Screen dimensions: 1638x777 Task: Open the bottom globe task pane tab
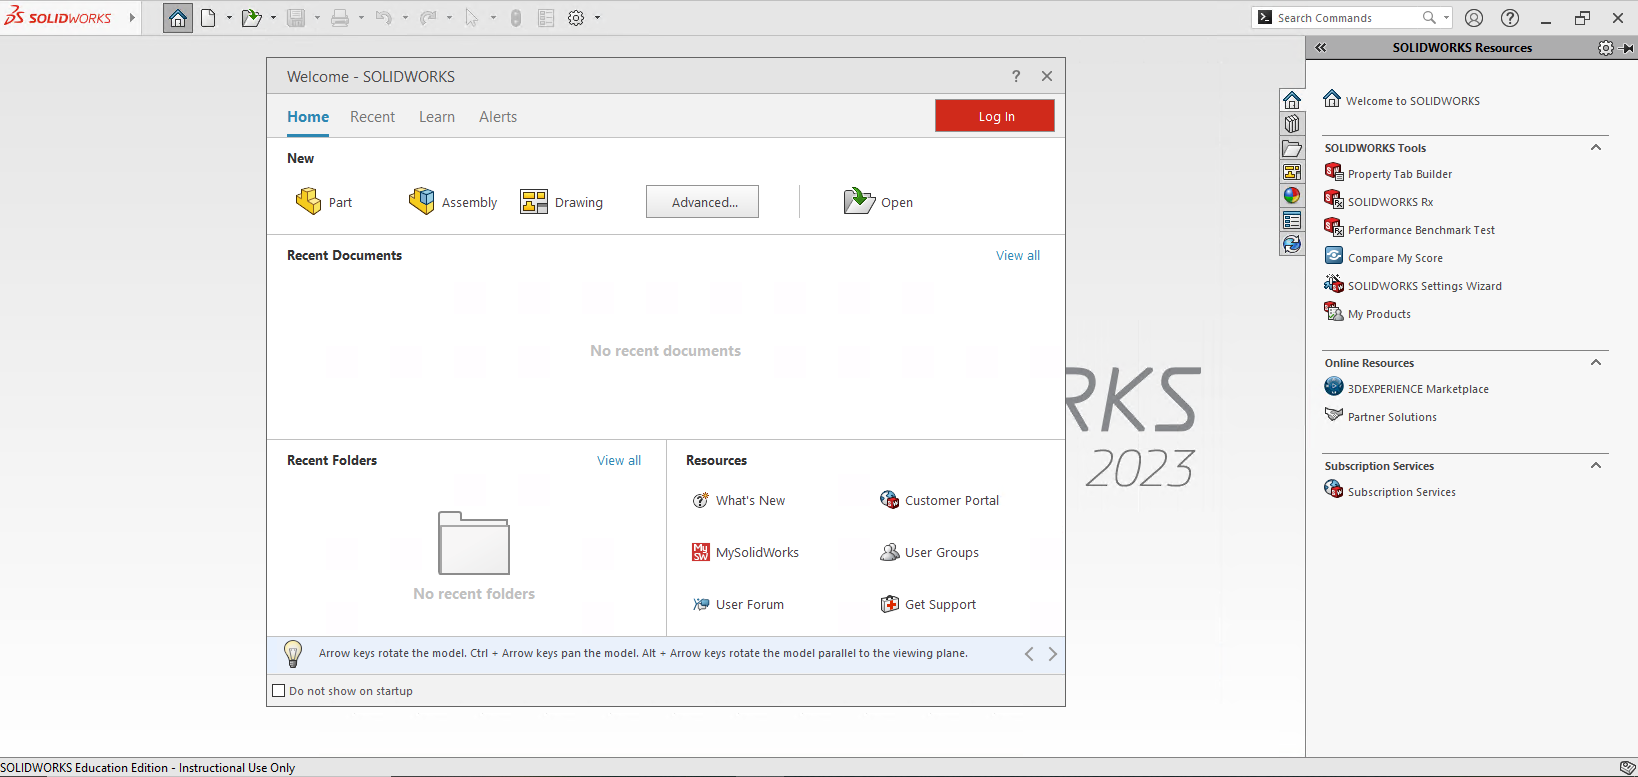coord(1292,244)
